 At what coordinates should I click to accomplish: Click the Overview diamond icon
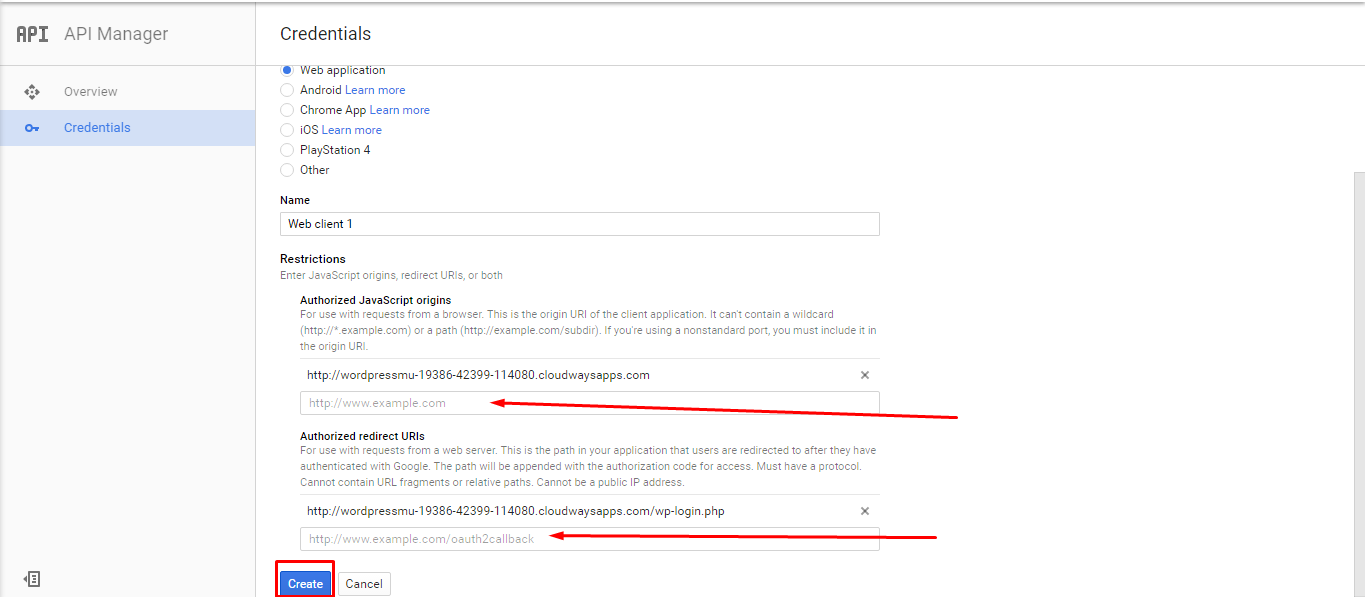pyautogui.click(x=32, y=92)
